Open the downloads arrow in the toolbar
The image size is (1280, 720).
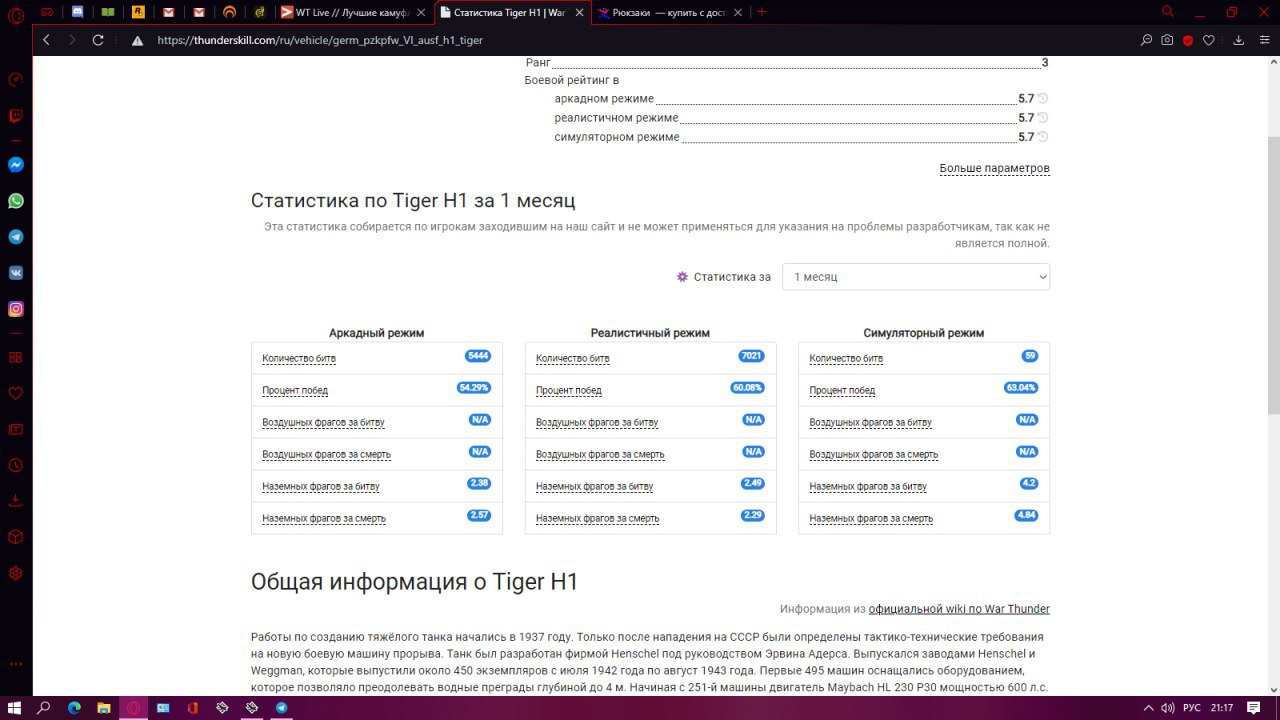1238,41
